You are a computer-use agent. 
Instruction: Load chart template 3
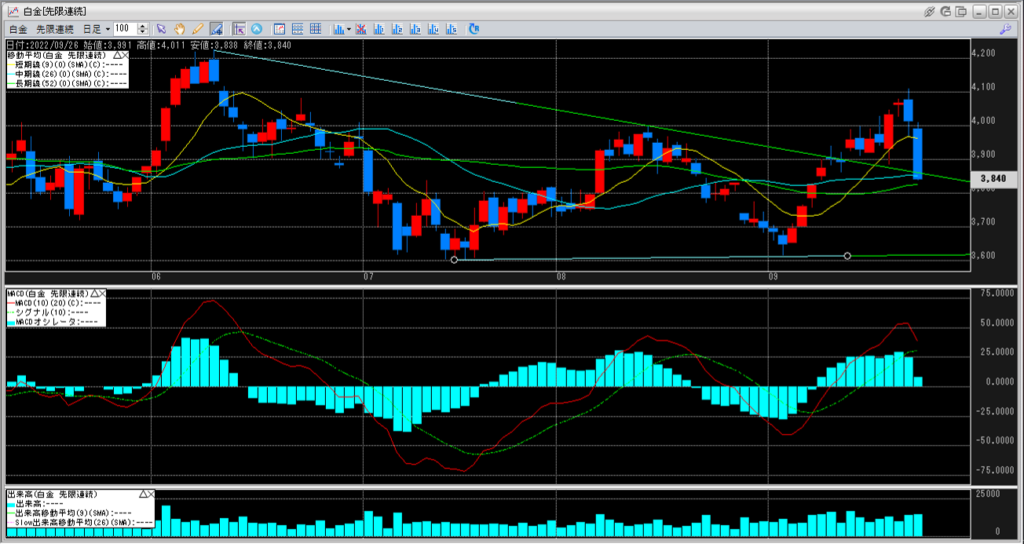point(415,29)
